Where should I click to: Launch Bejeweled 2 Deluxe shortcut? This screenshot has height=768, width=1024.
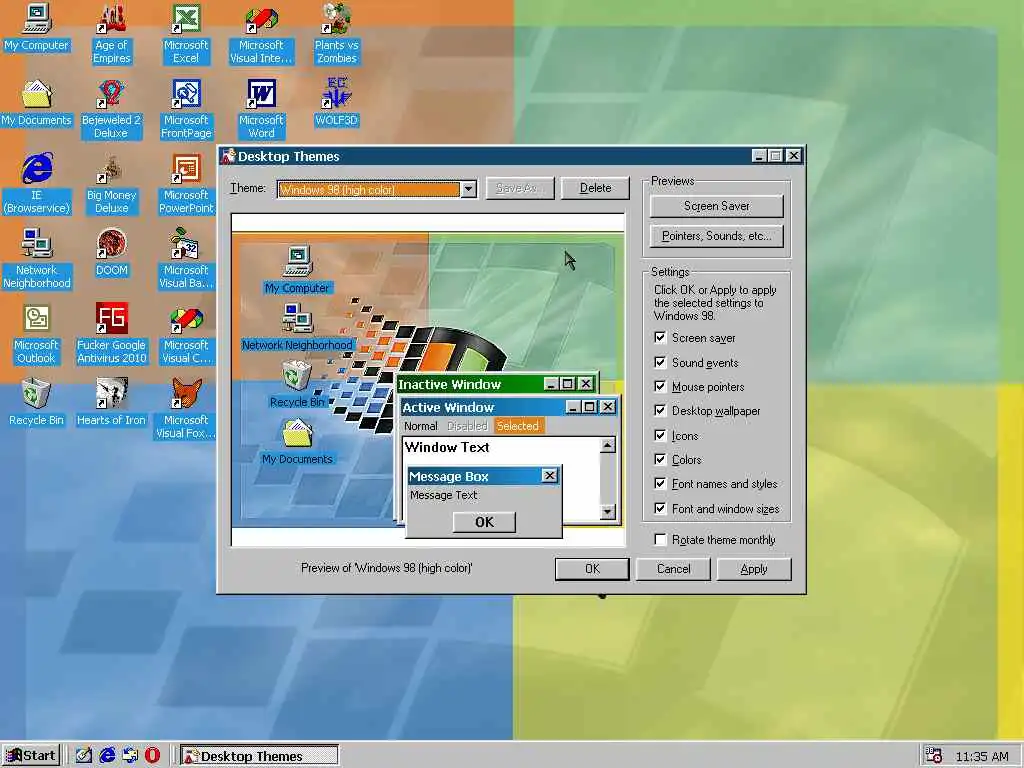click(x=111, y=108)
